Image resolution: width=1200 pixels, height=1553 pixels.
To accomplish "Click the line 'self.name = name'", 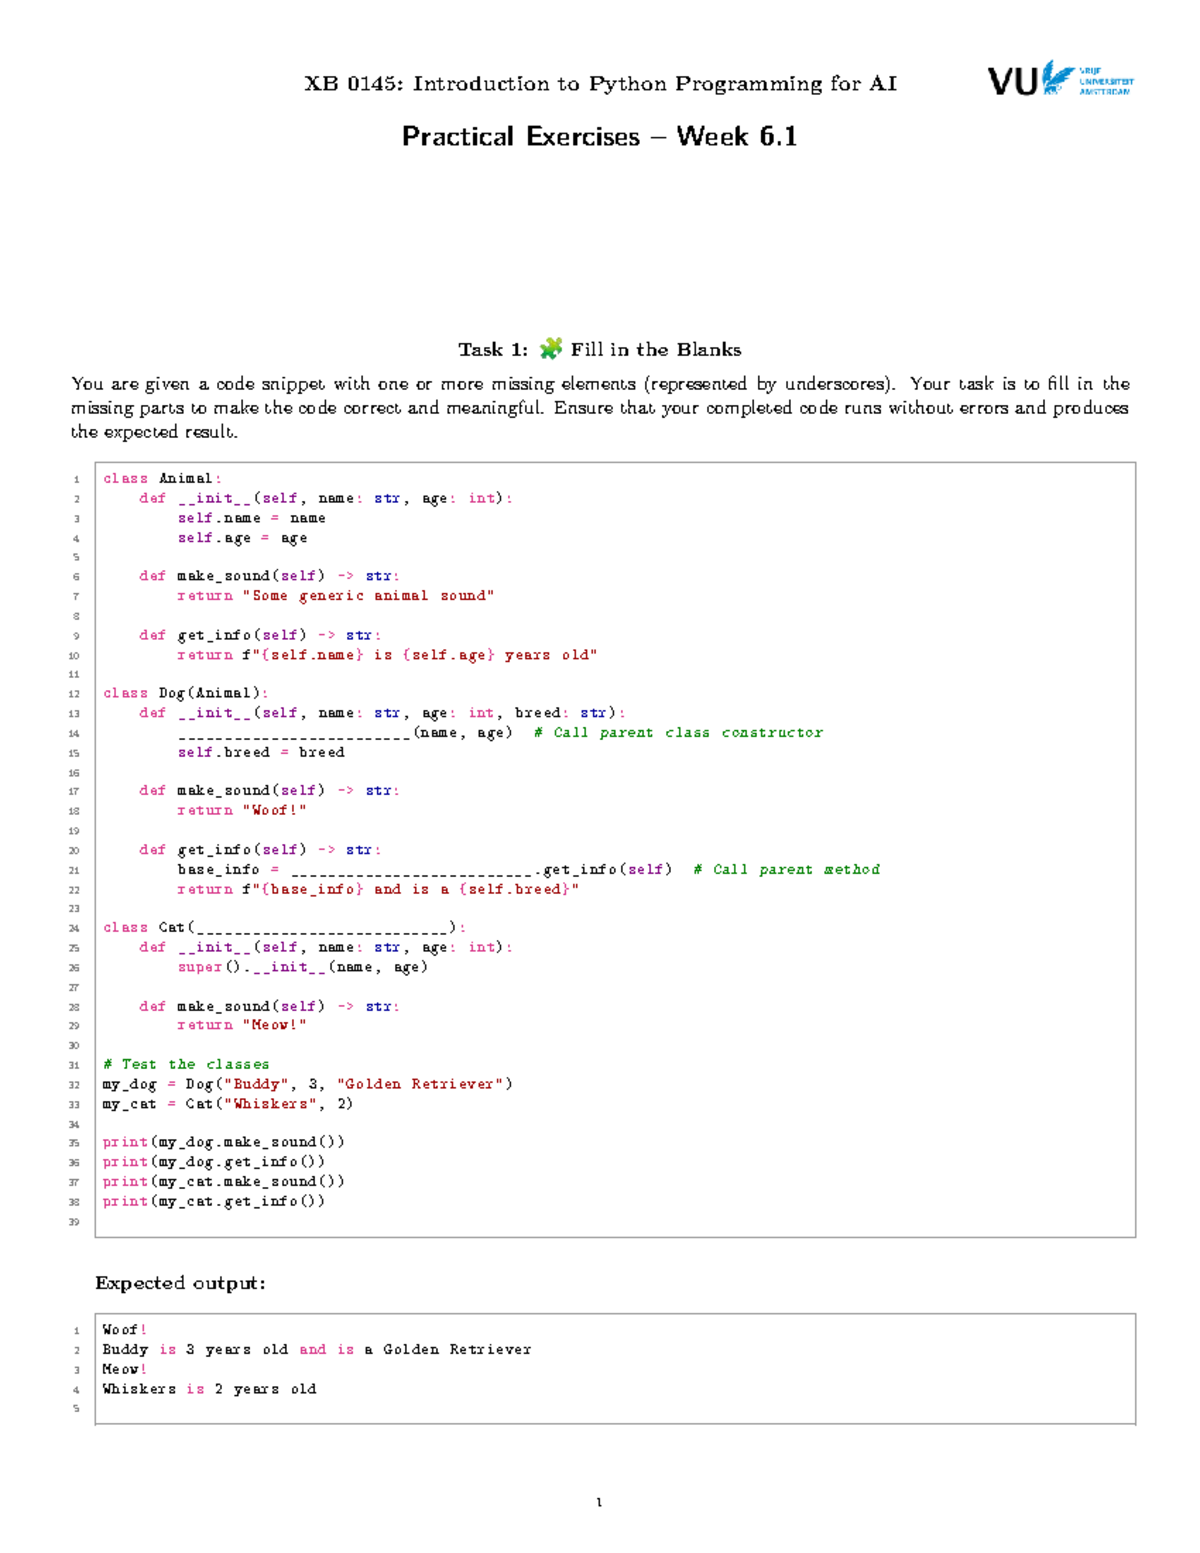I will click(252, 518).
